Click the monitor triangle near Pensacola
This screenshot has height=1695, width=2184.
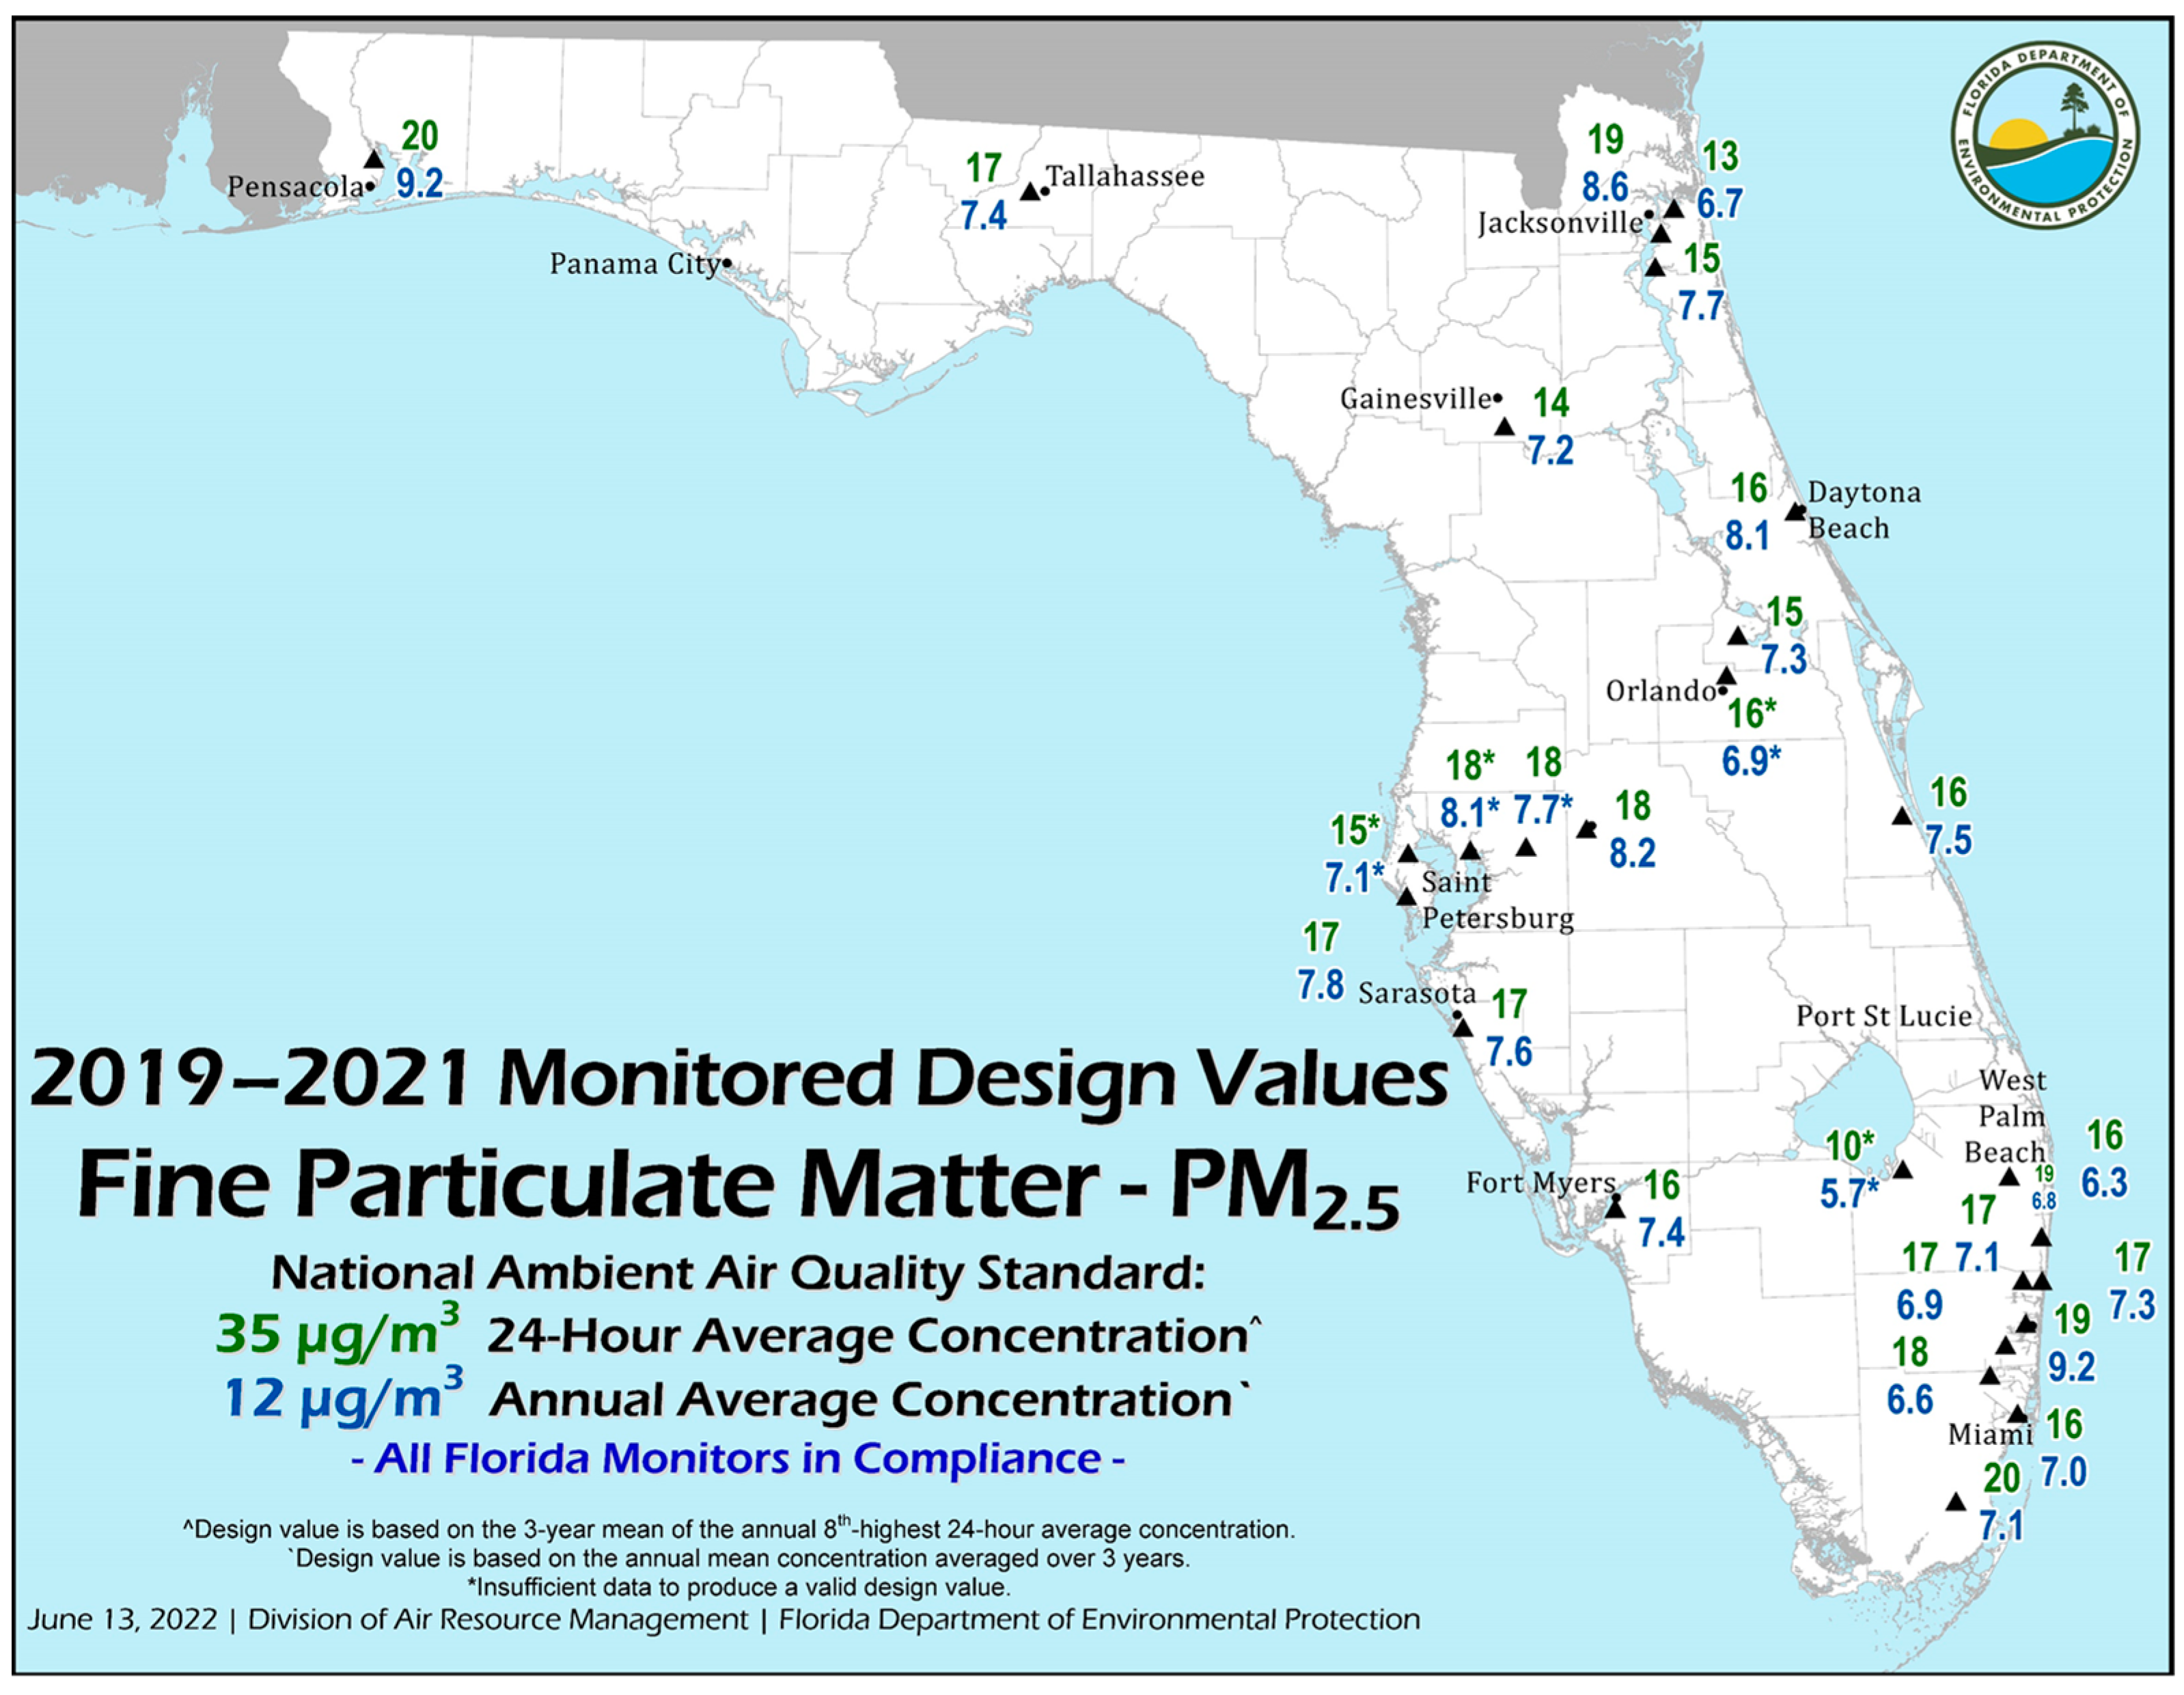(374, 159)
